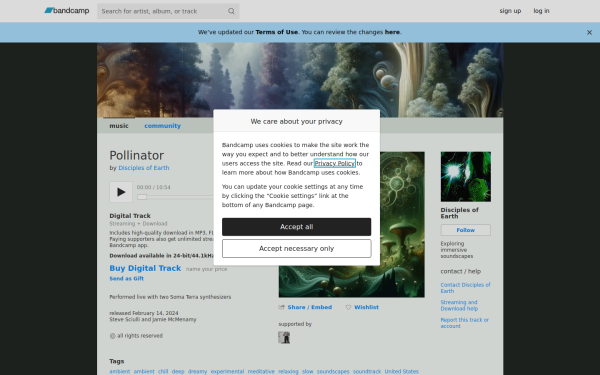The width and height of the screenshot is (600, 375).
Task: Open the meditative tag
Action: click(x=261, y=372)
